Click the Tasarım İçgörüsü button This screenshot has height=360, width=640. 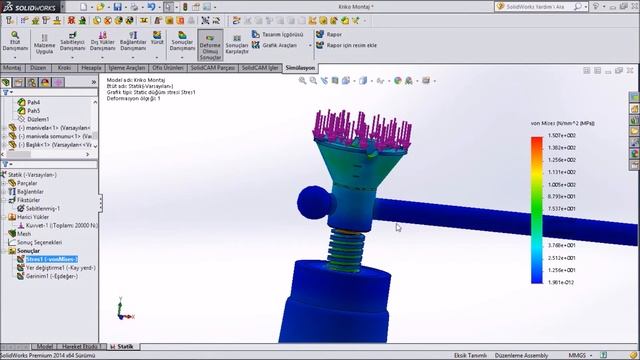(x=278, y=35)
